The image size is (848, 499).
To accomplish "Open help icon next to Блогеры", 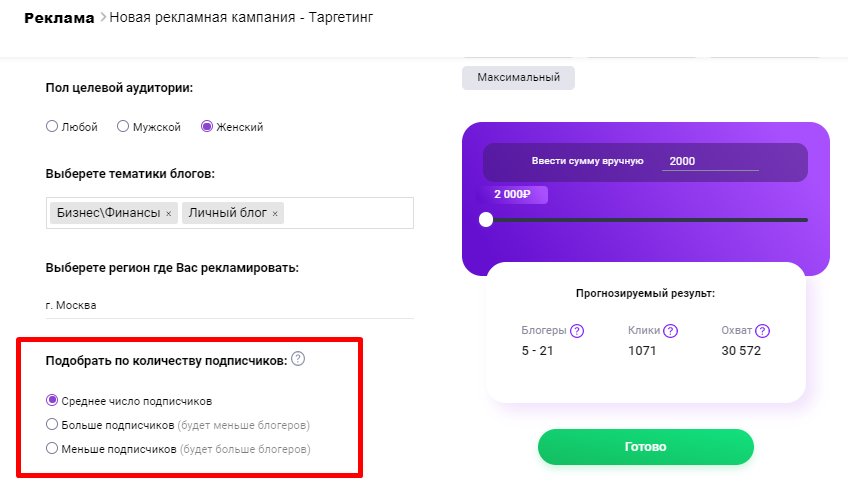I will pos(577,331).
